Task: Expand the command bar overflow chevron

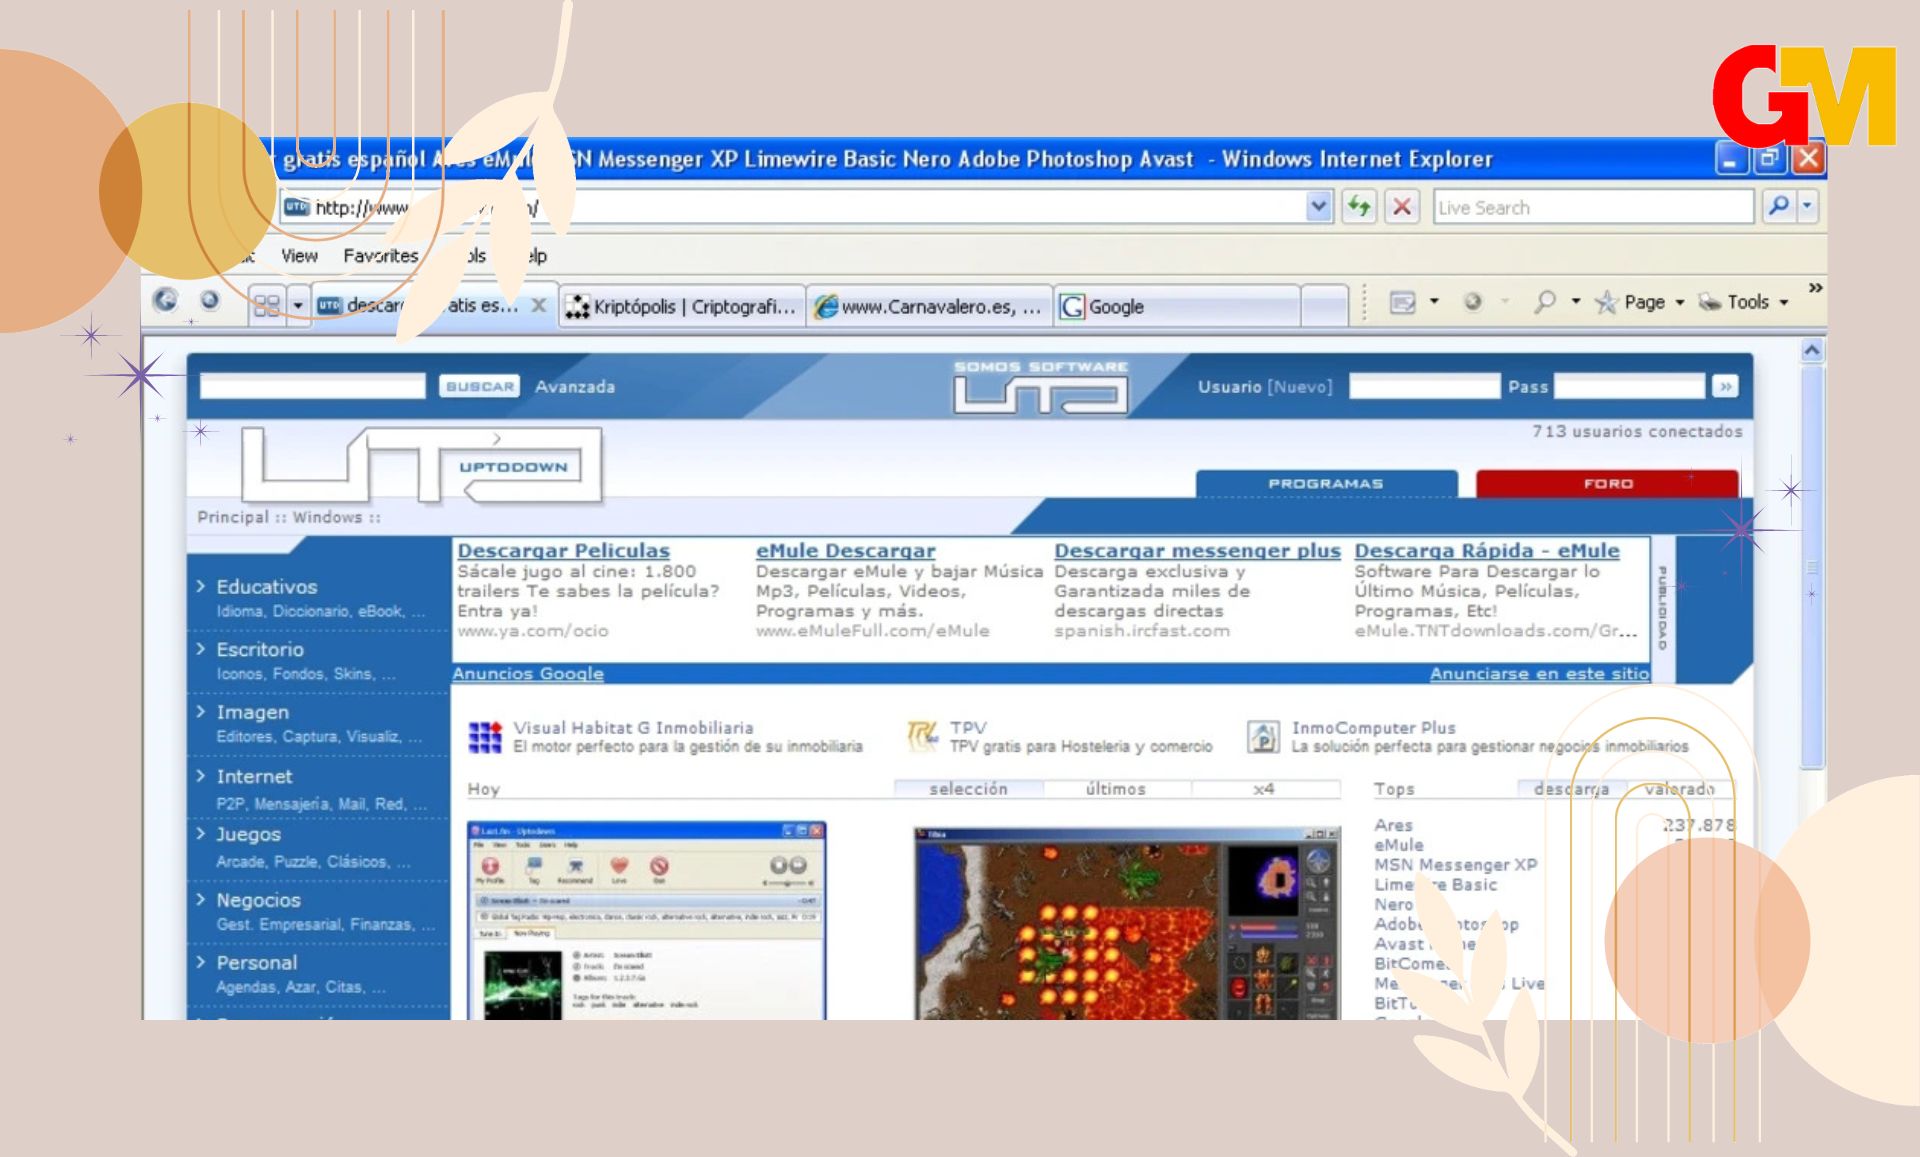Action: pos(1815,288)
